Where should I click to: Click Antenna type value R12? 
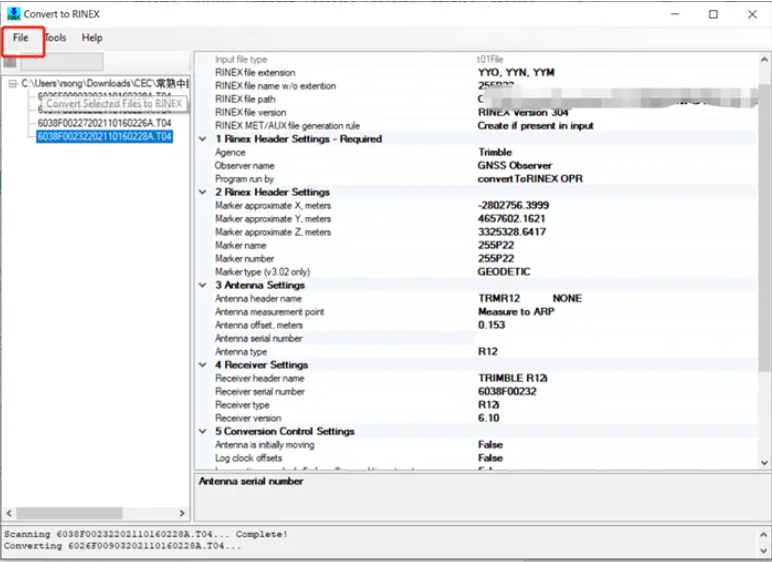[487, 352]
